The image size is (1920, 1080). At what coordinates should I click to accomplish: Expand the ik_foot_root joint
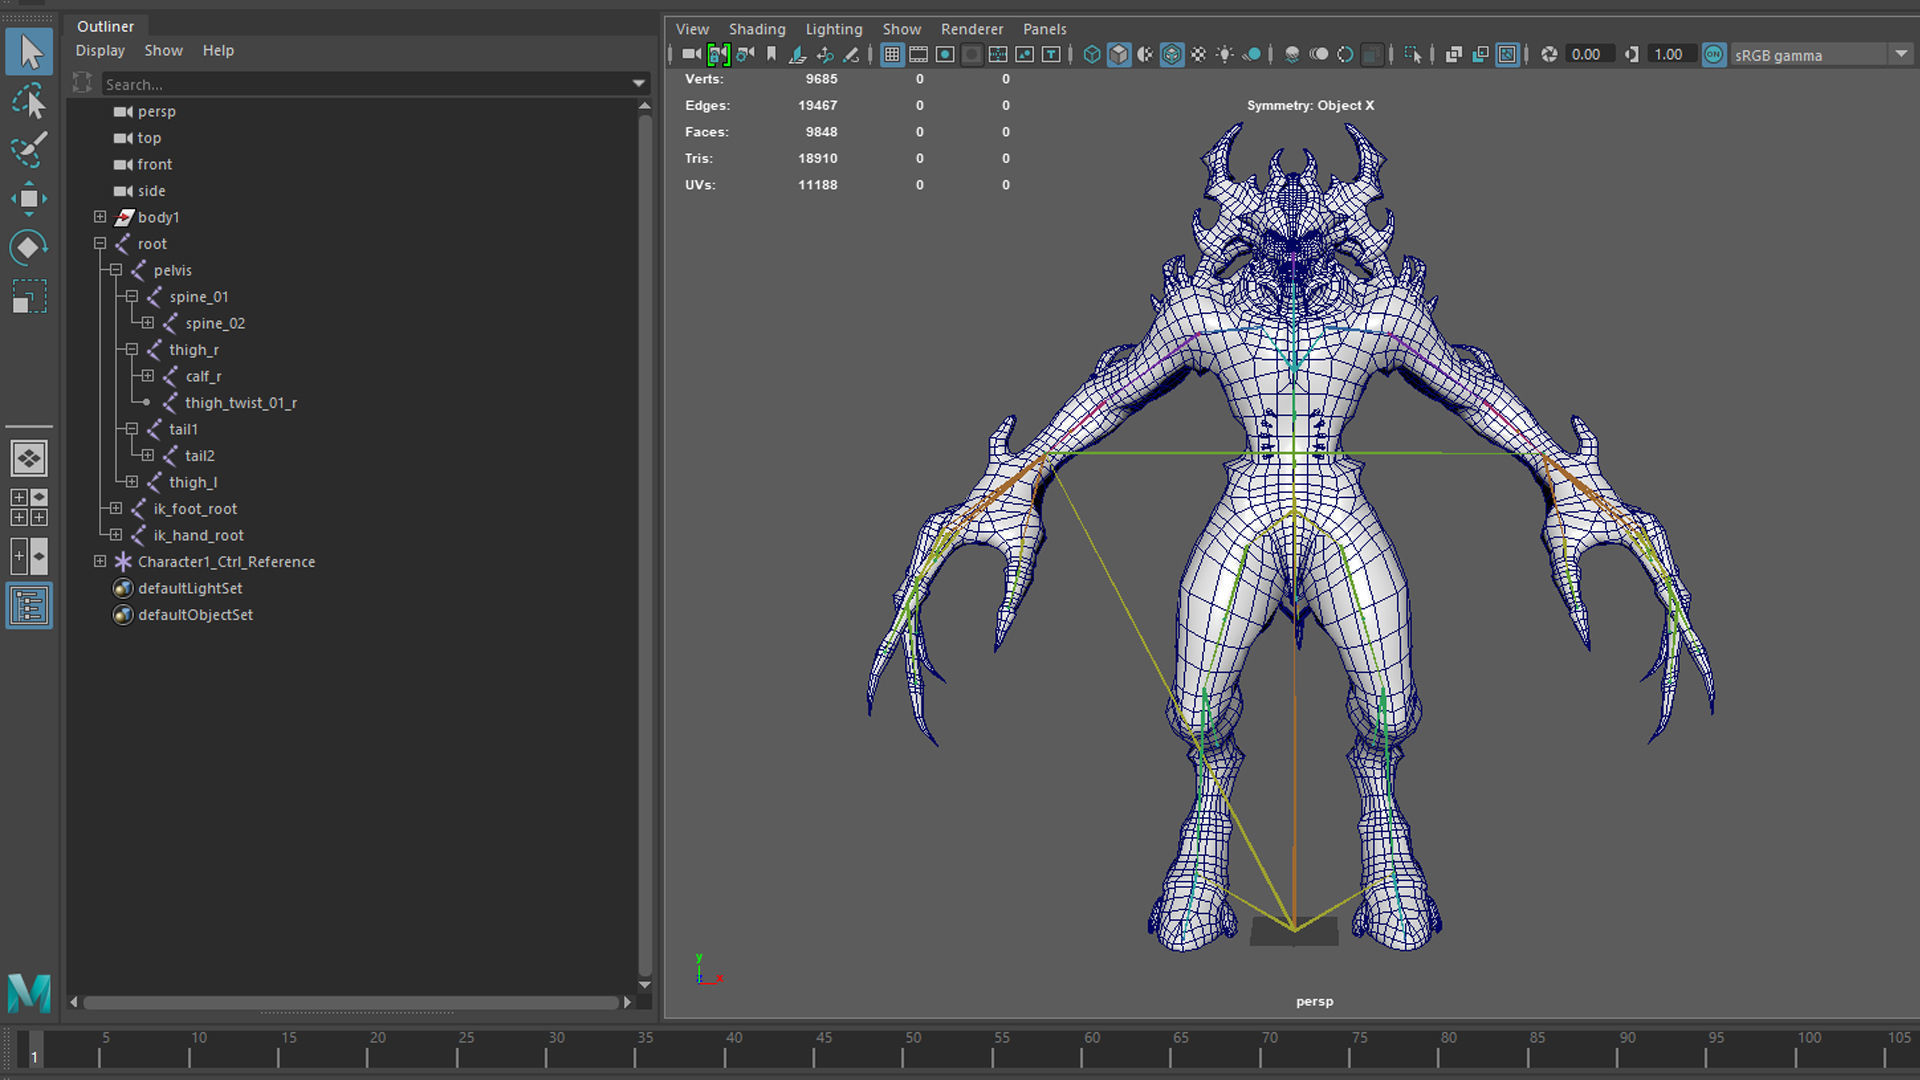(x=116, y=509)
